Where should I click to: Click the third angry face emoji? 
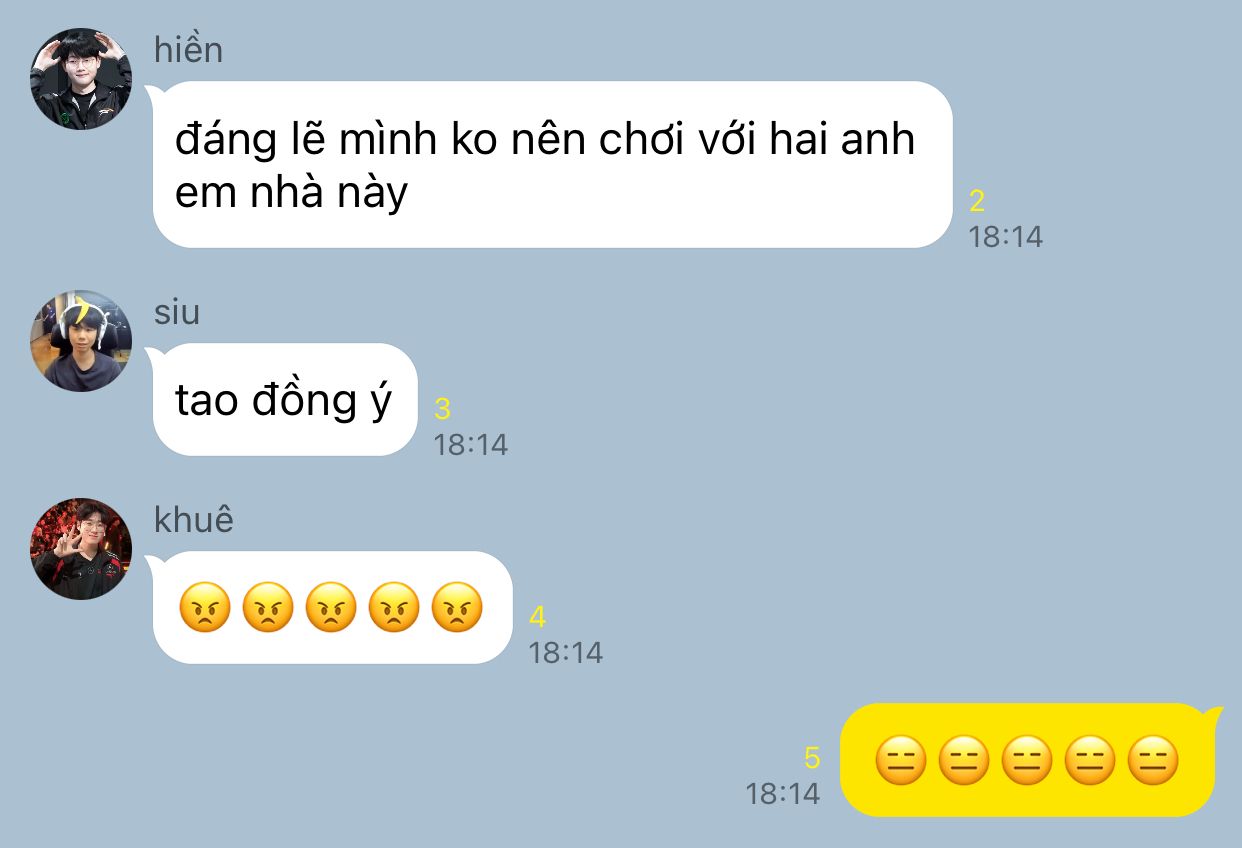331,608
